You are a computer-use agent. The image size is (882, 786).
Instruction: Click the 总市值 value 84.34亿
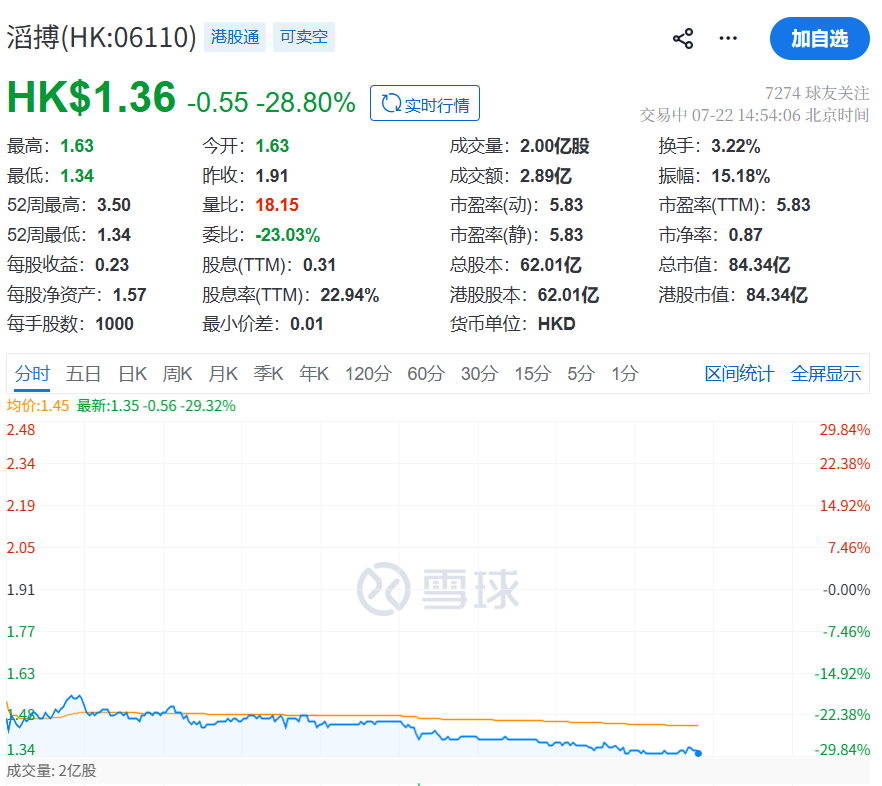click(759, 264)
